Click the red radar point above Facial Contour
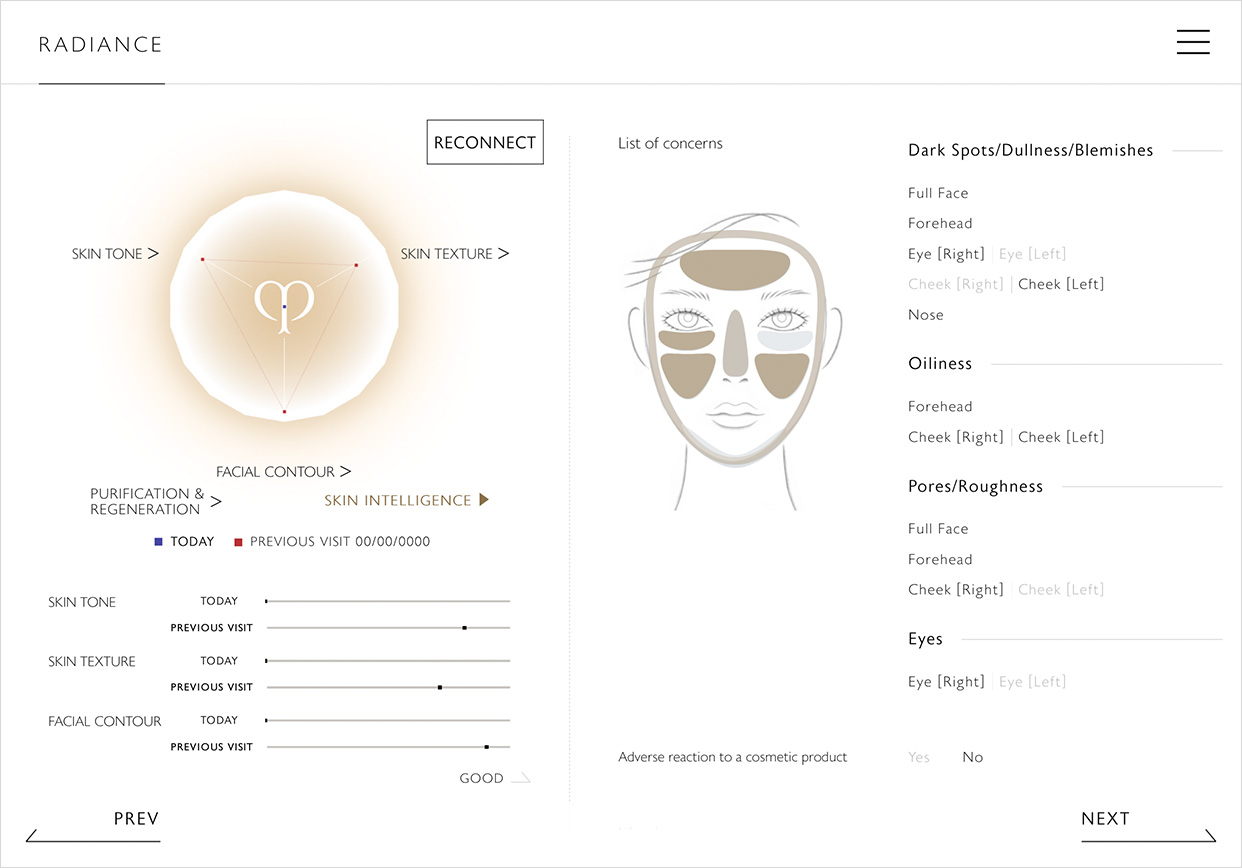Screen dimensions: 1242x868 (x=284, y=412)
